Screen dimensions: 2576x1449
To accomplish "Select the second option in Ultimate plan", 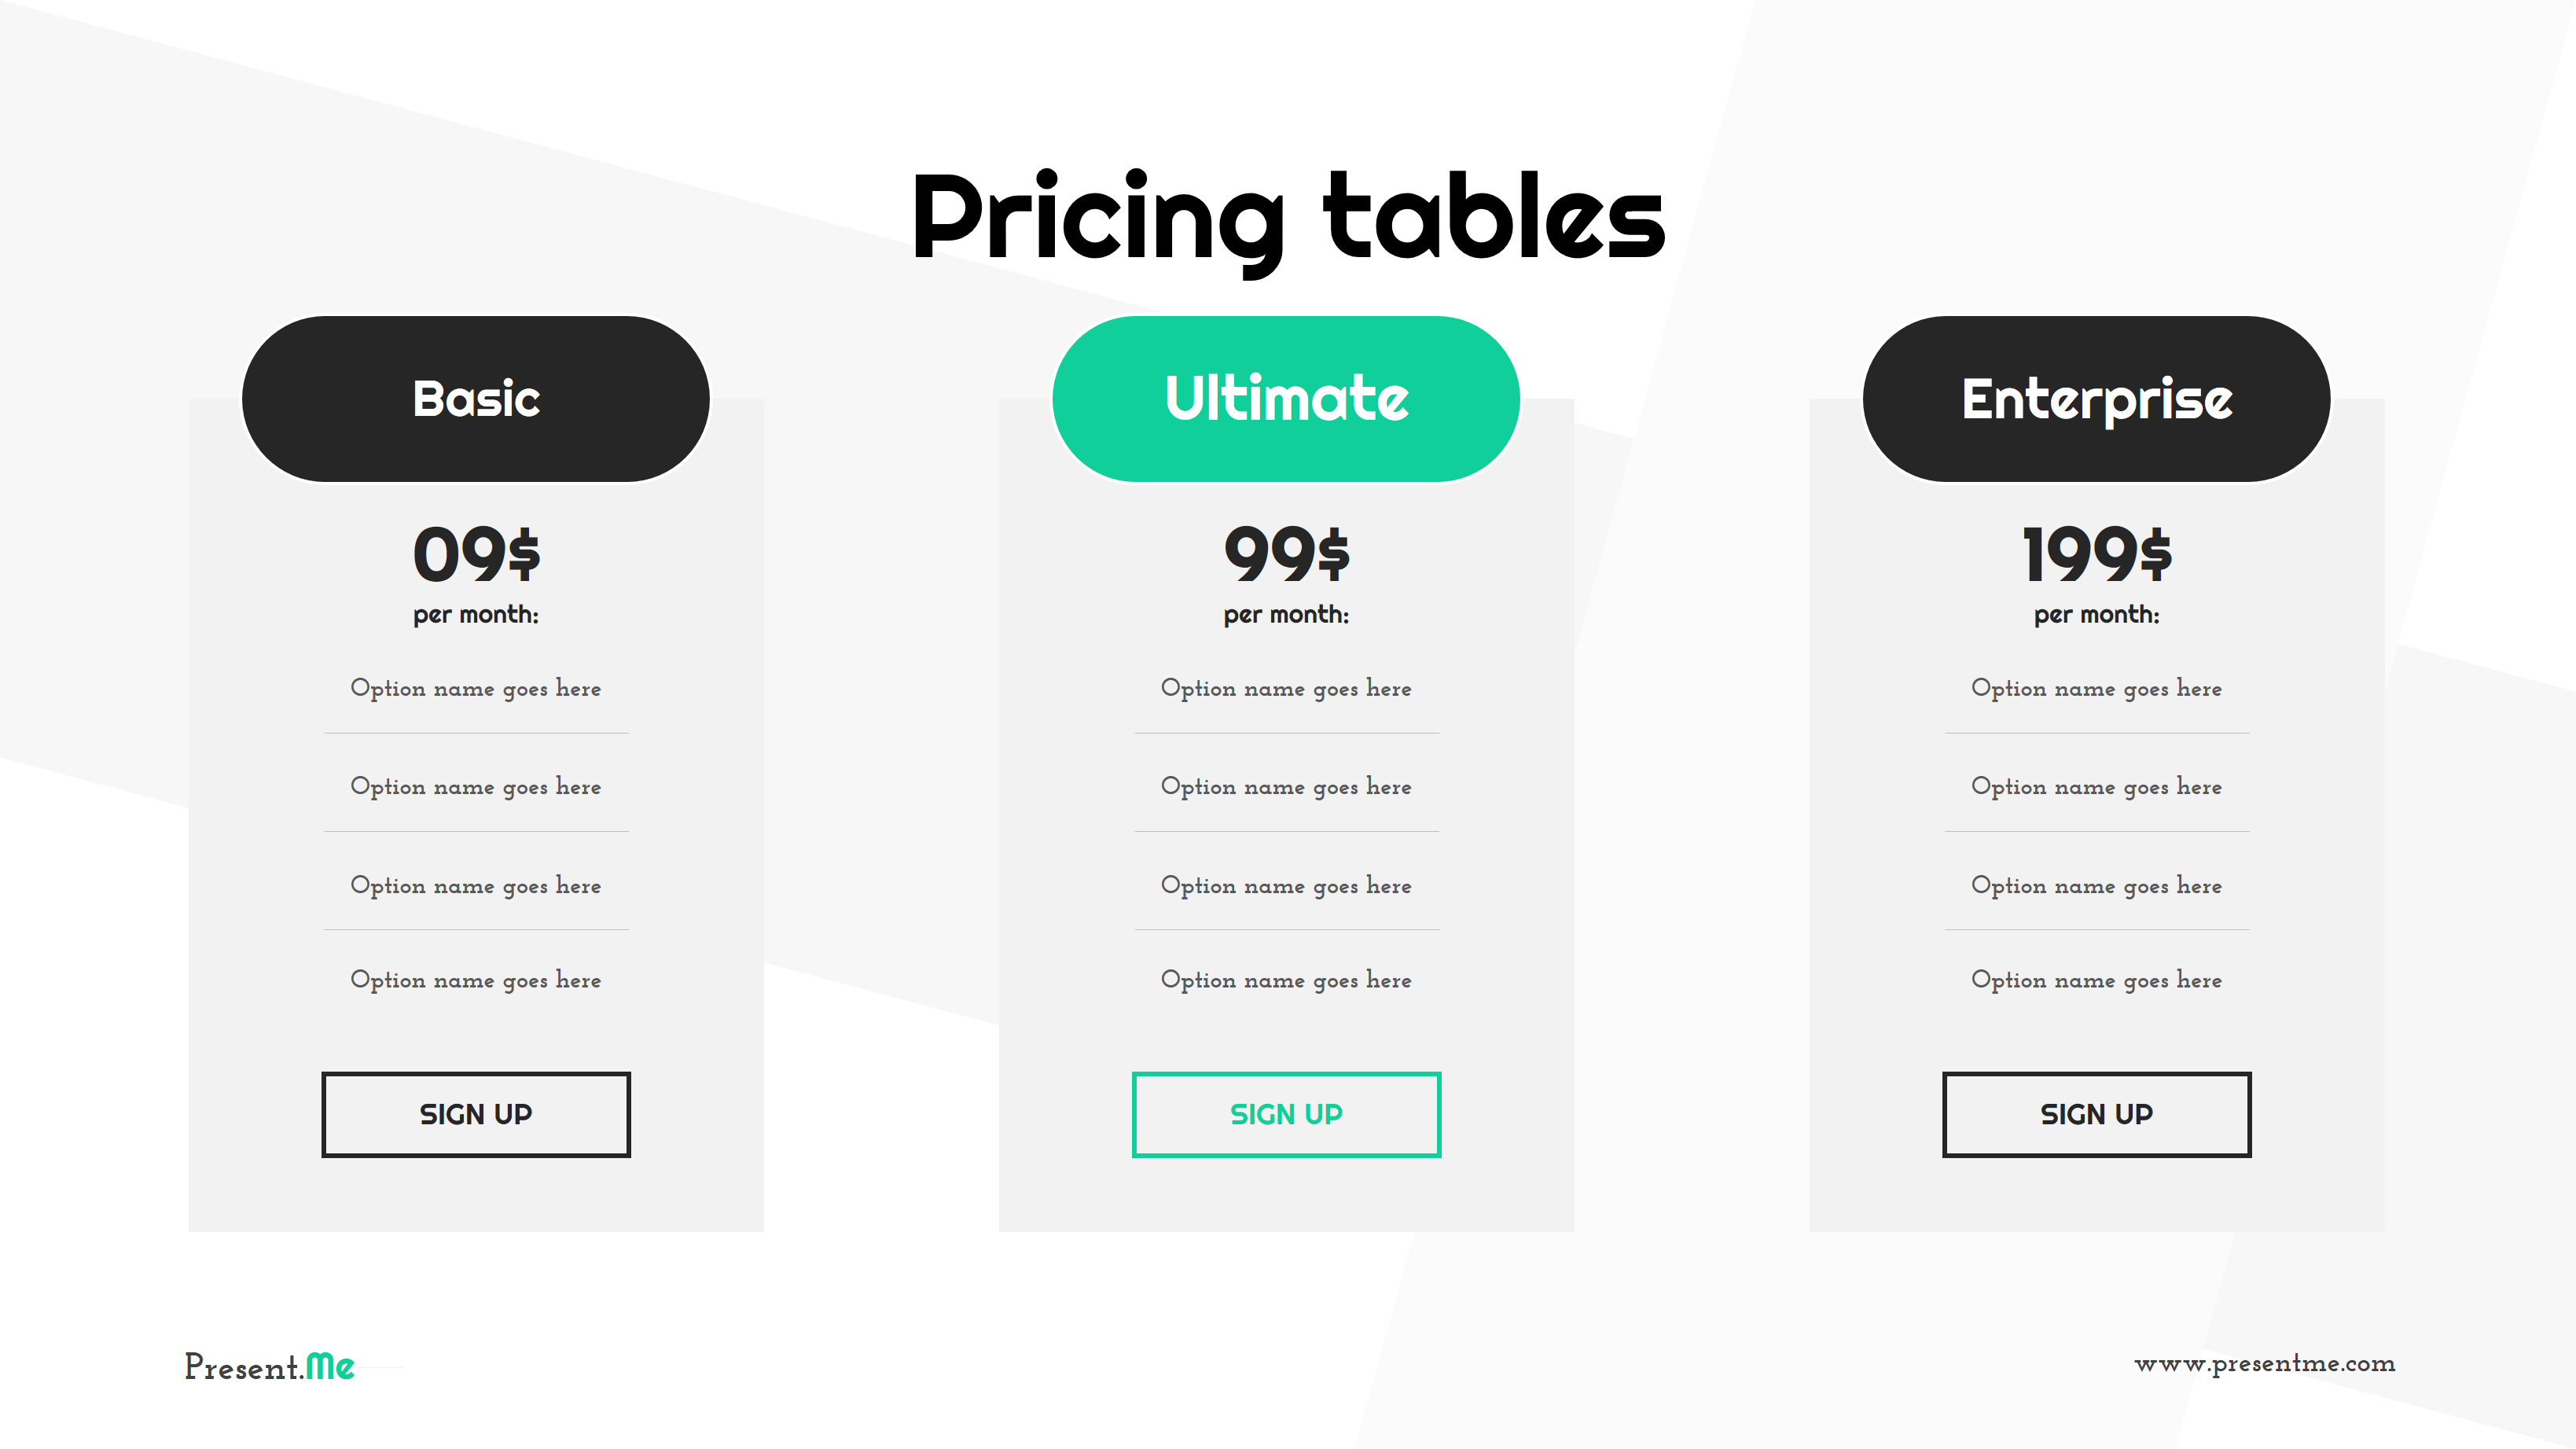I will pyautogui.click(x=1286, y=787).
